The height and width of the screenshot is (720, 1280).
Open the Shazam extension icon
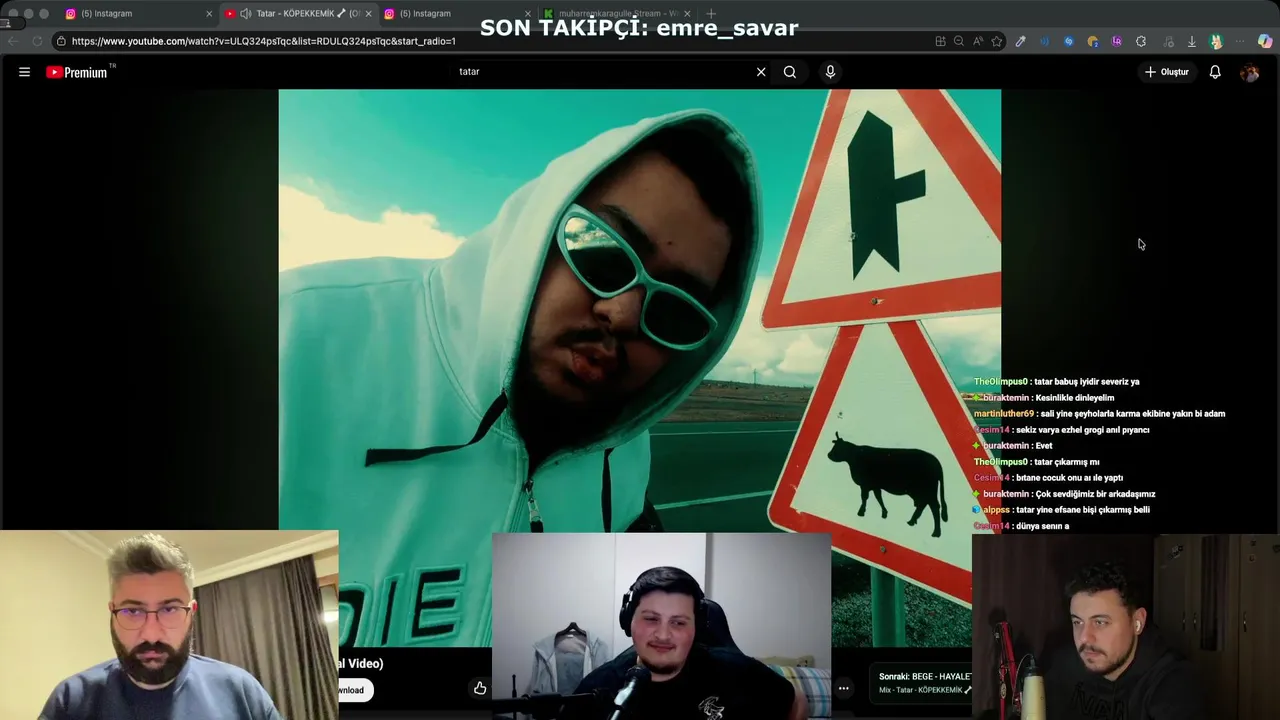[1068, 41]
